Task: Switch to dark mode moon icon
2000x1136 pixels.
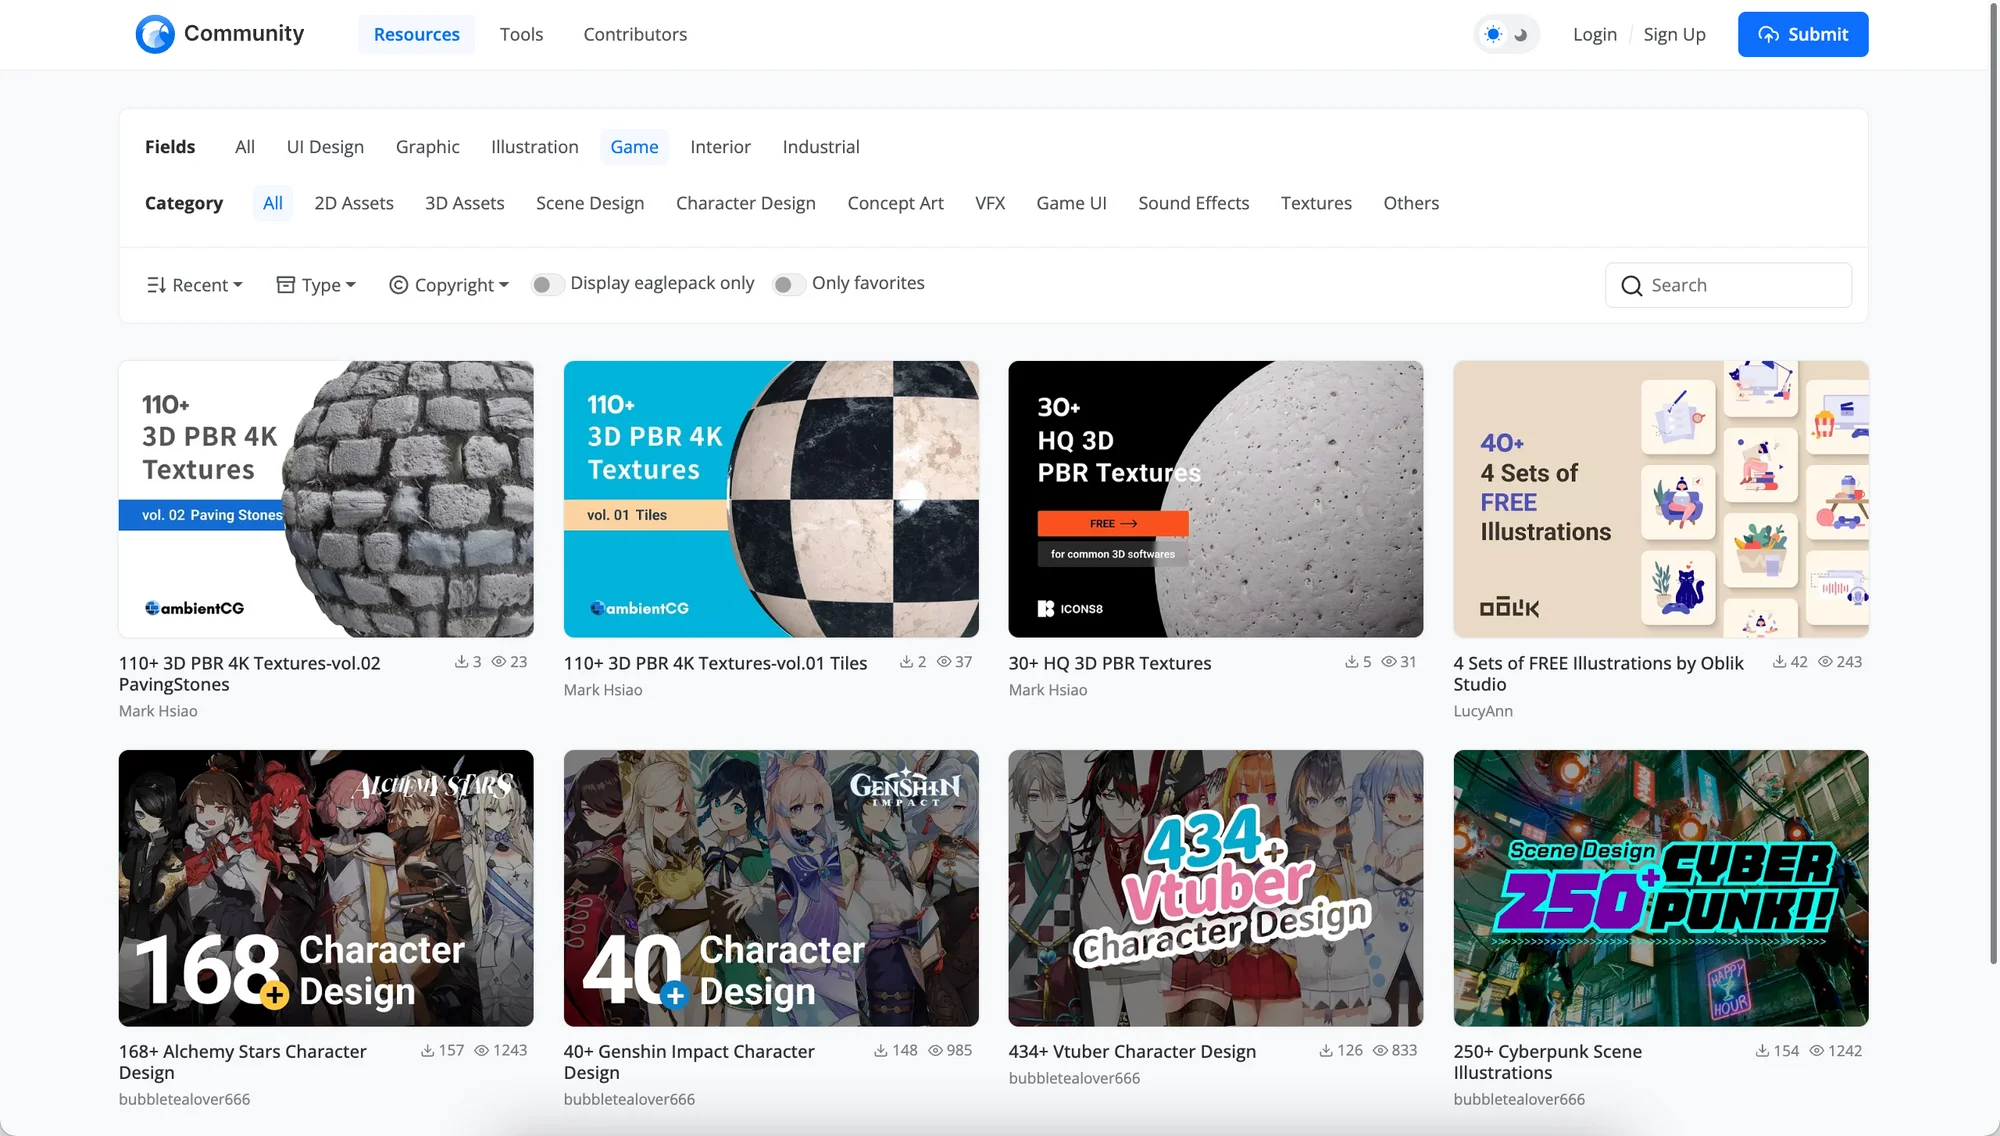Action: (1520, 34)
